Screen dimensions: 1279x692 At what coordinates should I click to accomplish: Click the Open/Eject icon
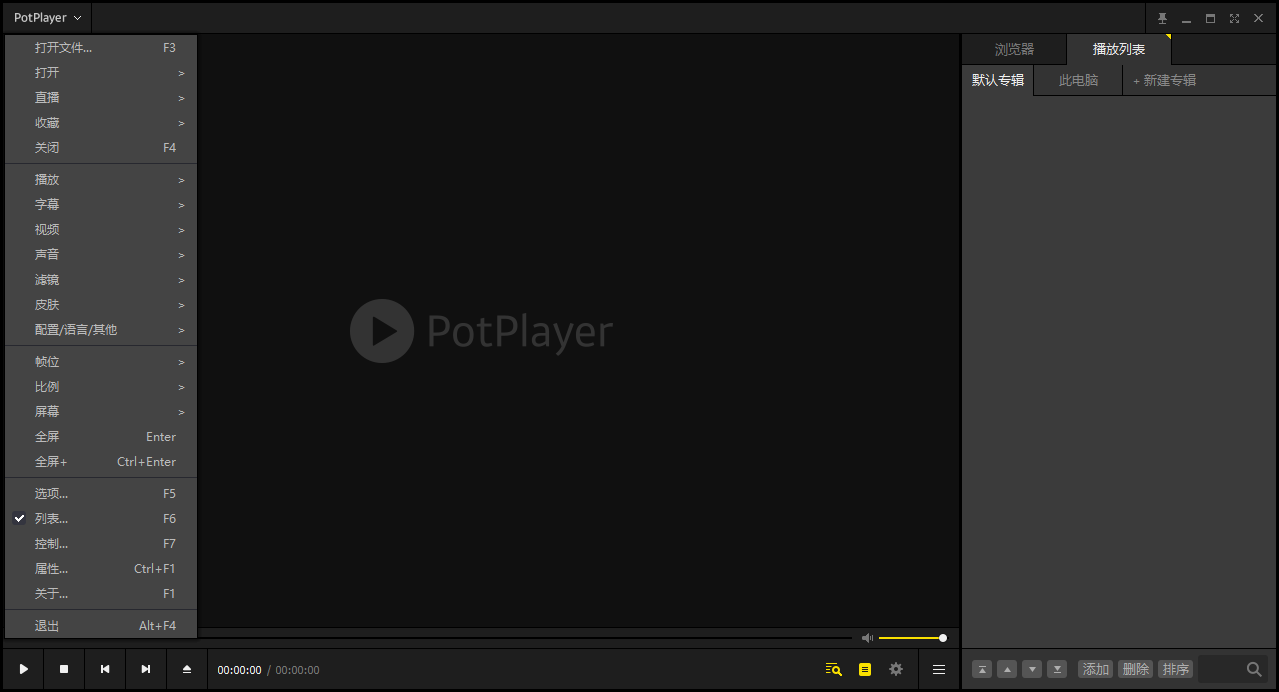186,669
